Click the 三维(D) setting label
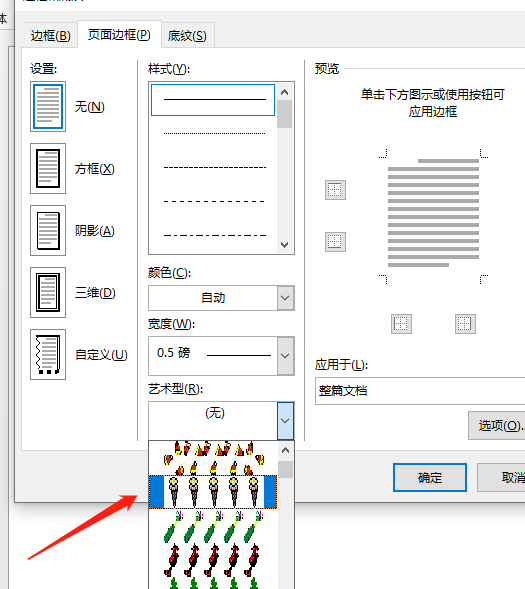Screen dimensions: 525x589 coord(95,293)
